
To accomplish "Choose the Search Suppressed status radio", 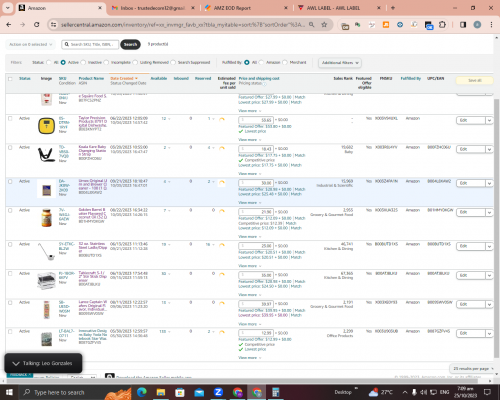I will [x=173, y=62].
